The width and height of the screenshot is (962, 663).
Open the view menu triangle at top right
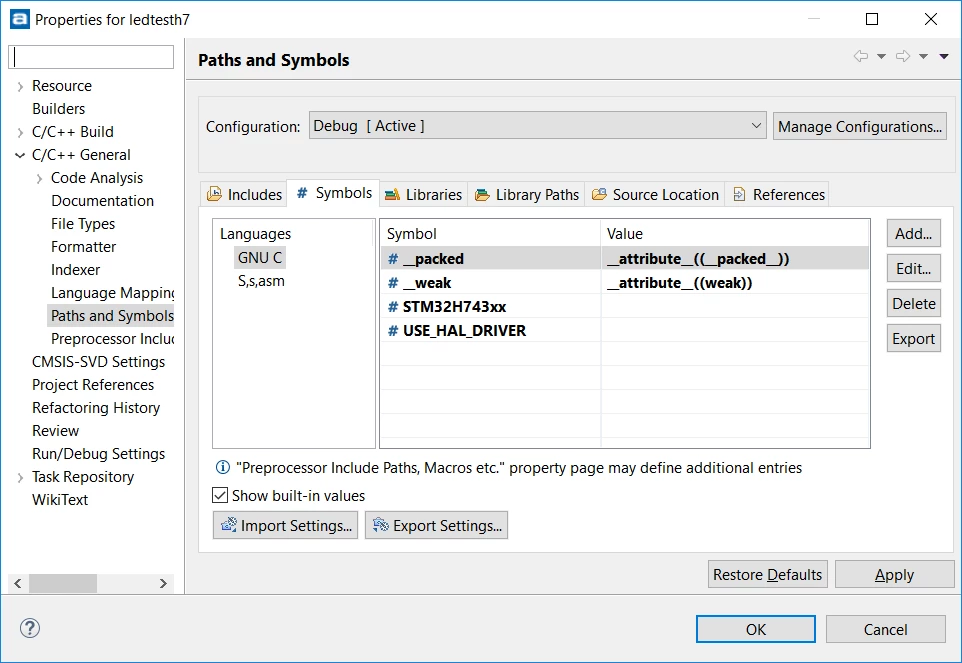point(944,56)
